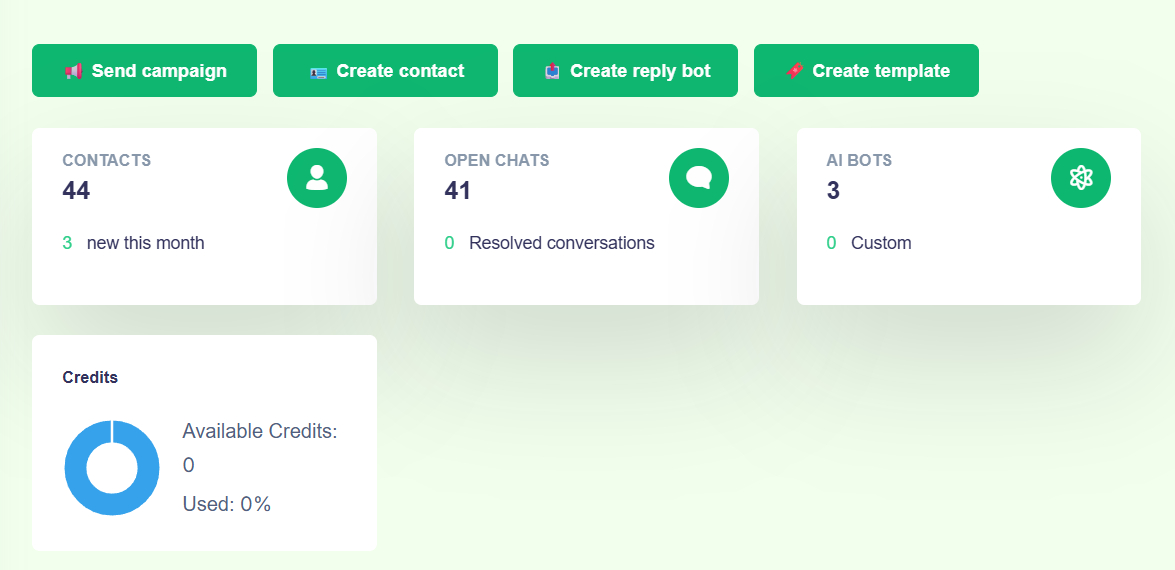Click the CONTACTS card heading
The image size is (1175, 570).
[107, 160]
